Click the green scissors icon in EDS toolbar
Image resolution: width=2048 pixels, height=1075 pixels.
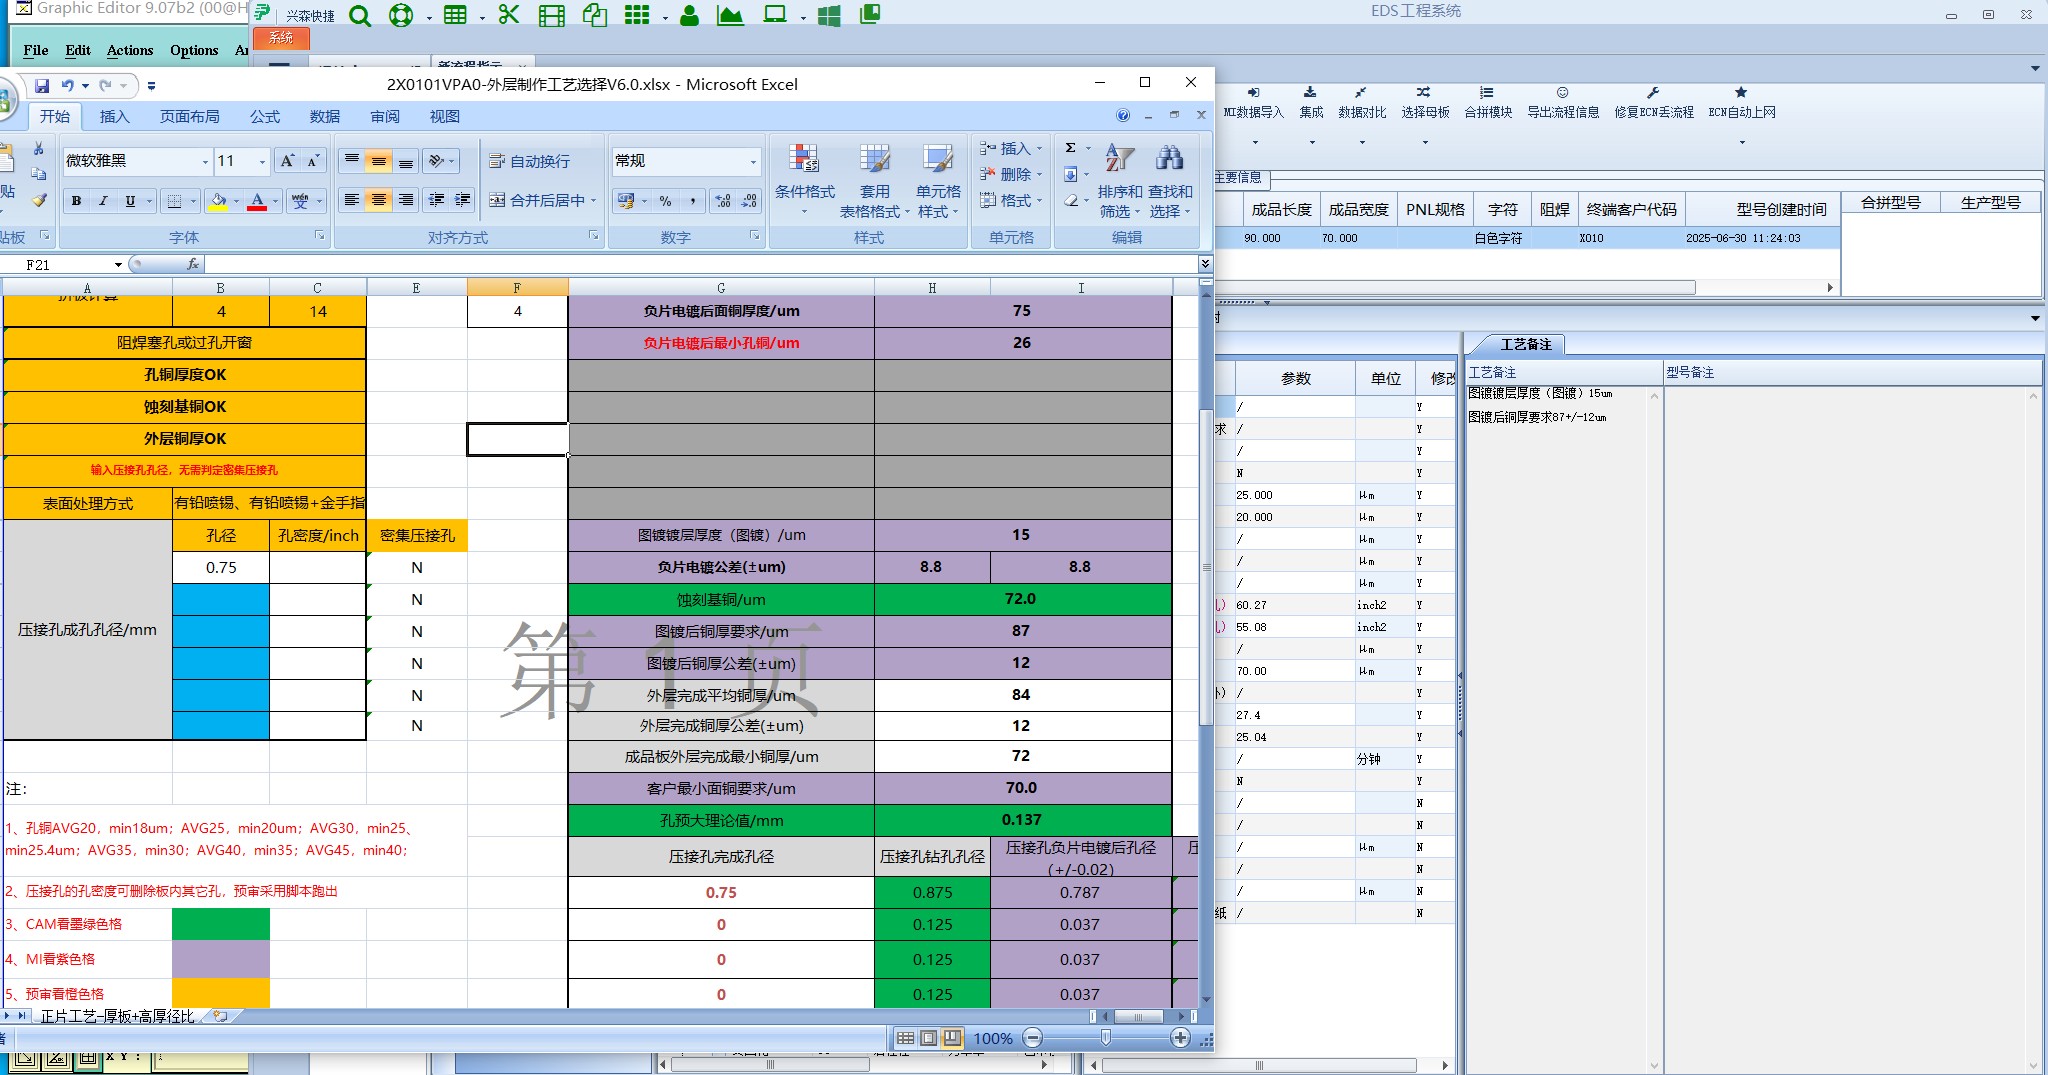pos(509,14)
